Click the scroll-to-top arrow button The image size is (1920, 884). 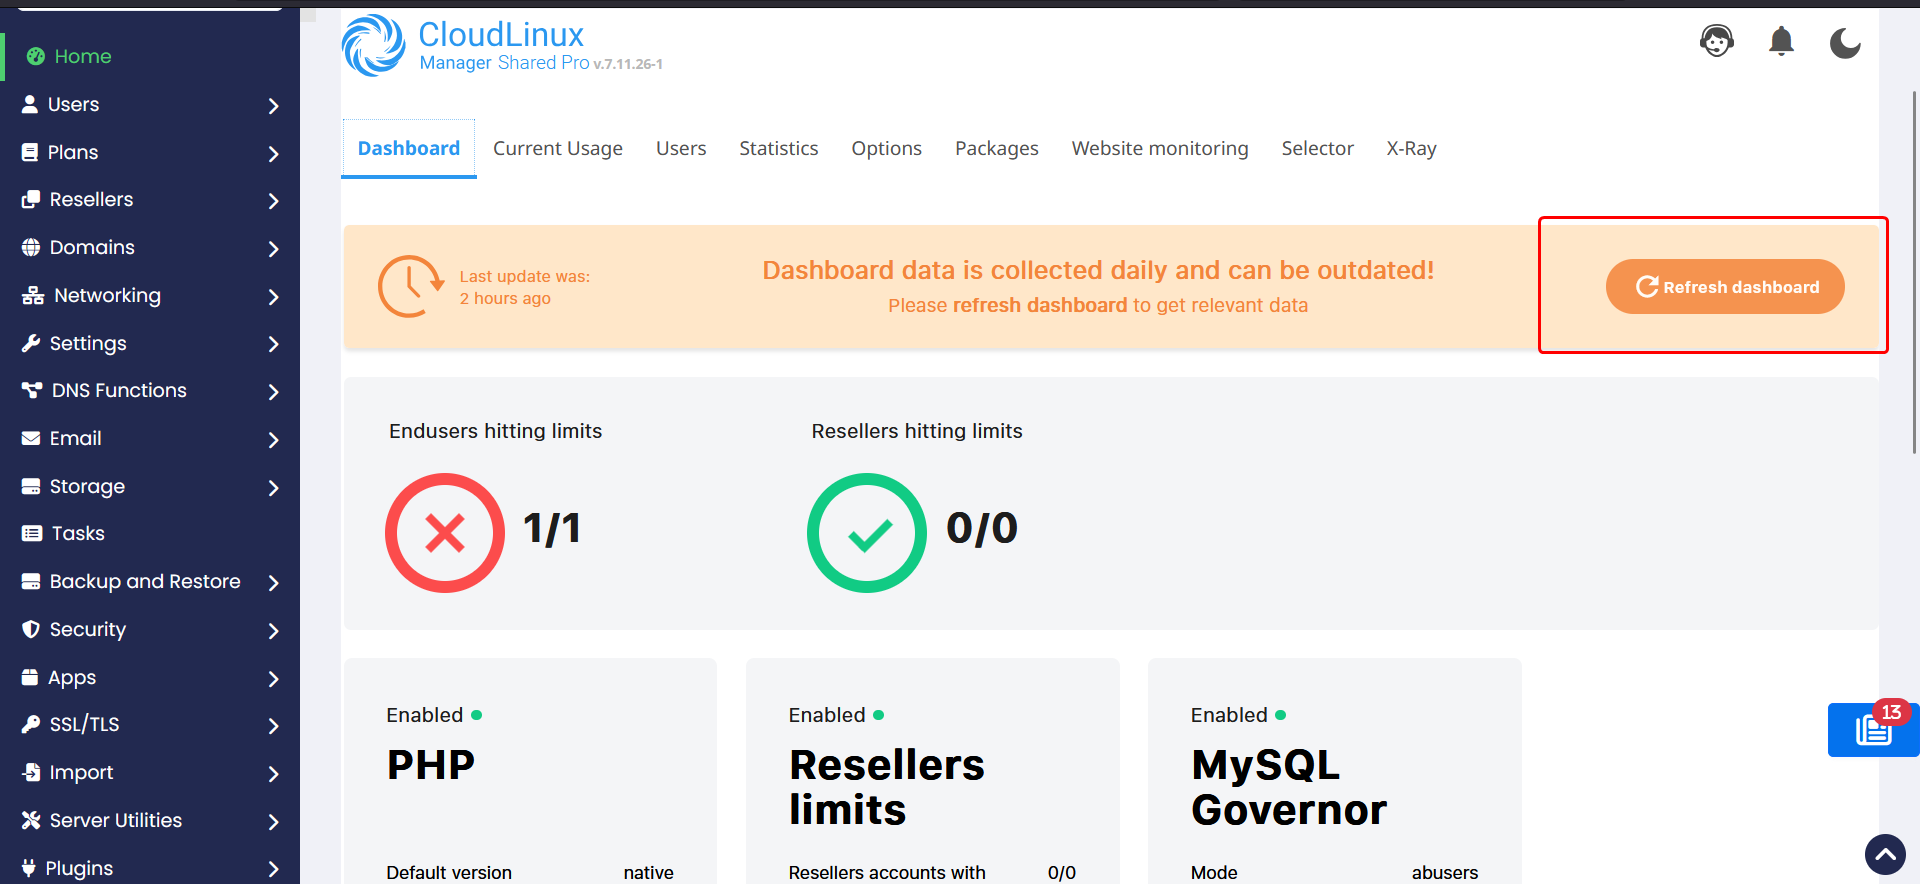[x=1885, y=854]
